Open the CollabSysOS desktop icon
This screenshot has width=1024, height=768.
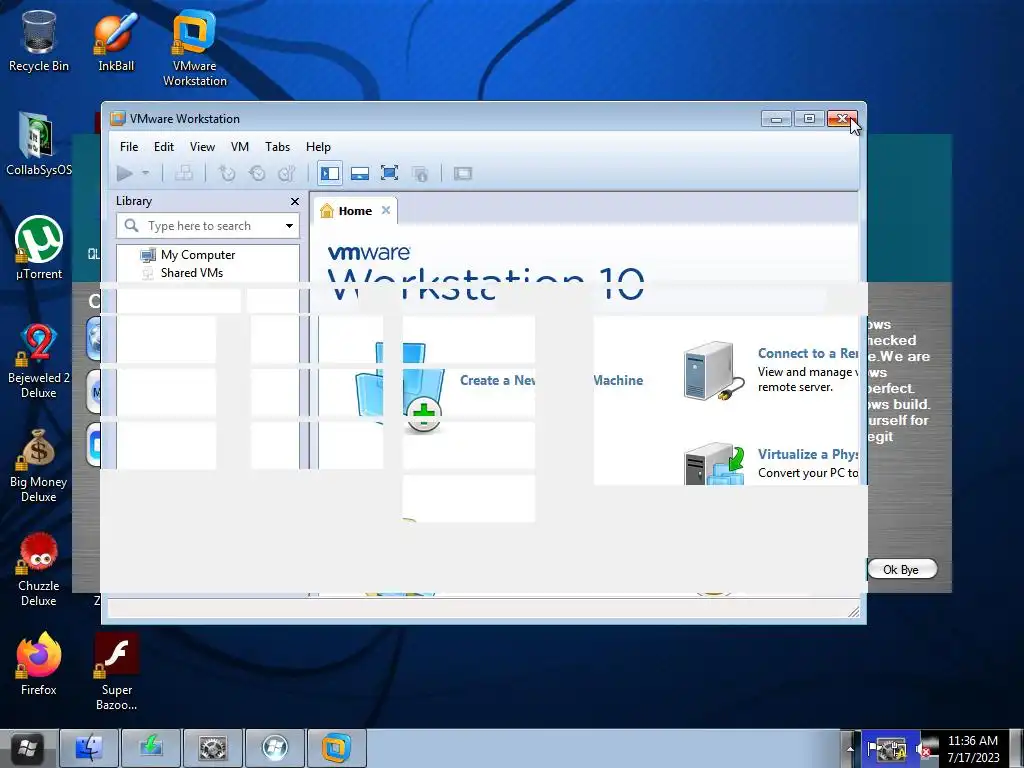pos(39,144)
